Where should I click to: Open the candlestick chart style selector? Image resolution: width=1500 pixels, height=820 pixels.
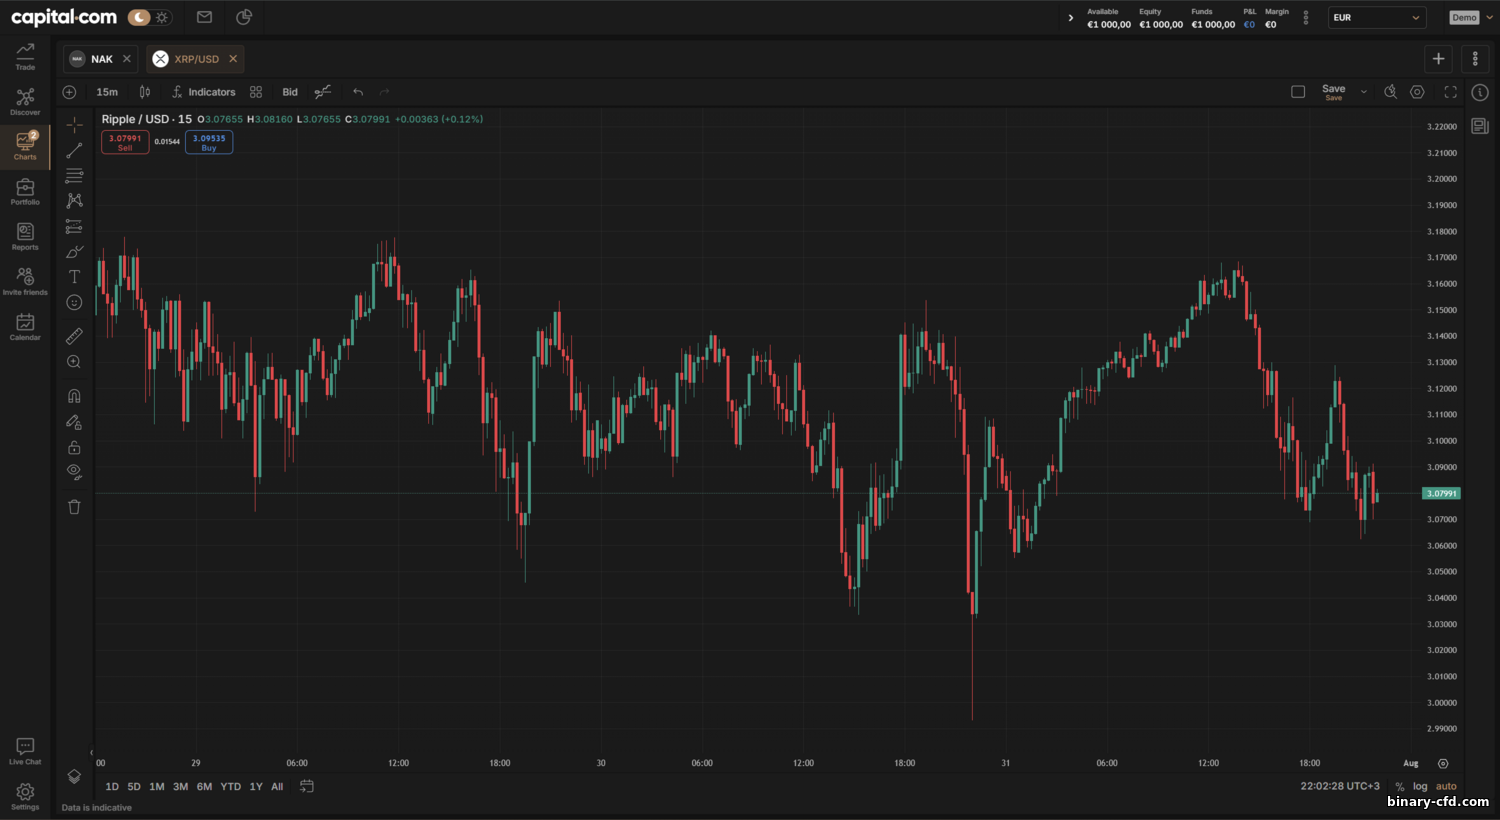pos(145,92)
